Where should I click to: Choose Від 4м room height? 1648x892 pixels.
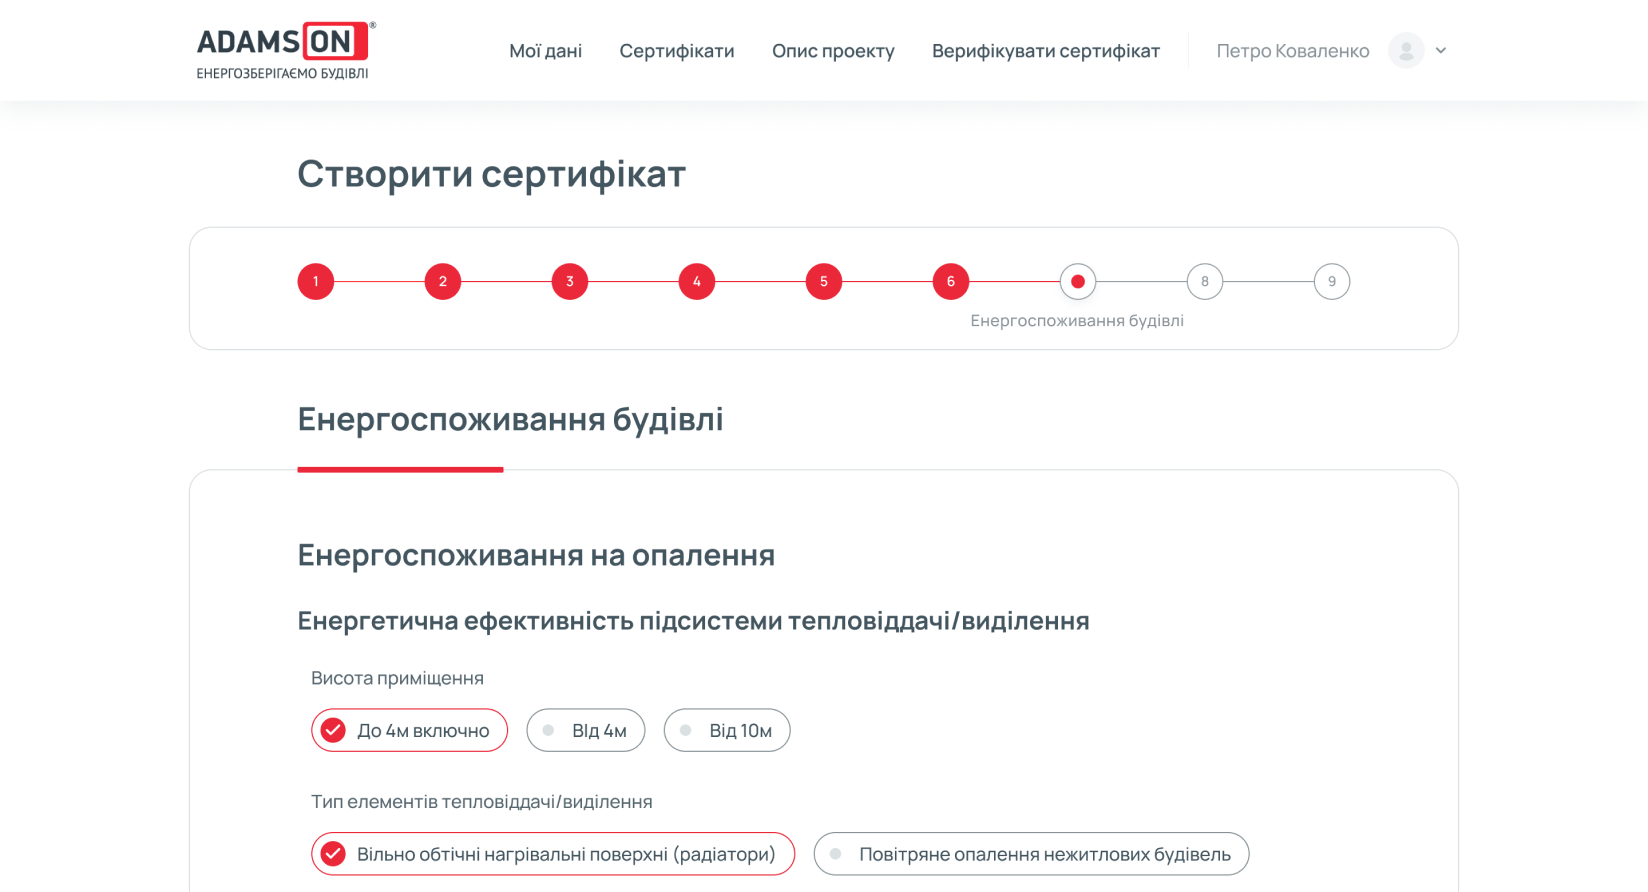pos(586,731)
